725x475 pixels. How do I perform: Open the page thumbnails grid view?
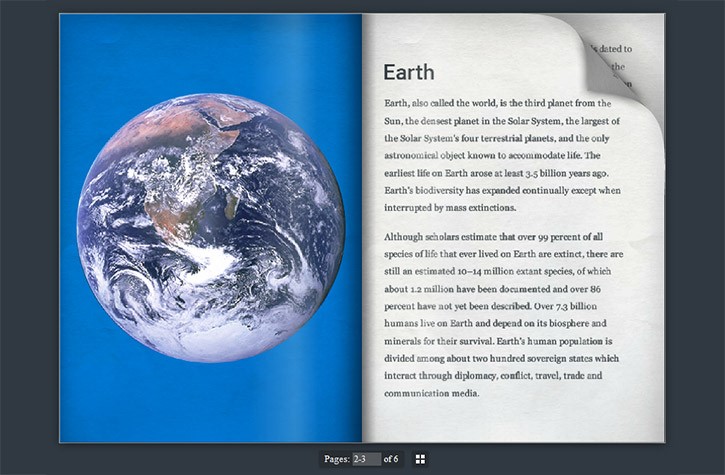pyautogui.click(x=420, y=459)
